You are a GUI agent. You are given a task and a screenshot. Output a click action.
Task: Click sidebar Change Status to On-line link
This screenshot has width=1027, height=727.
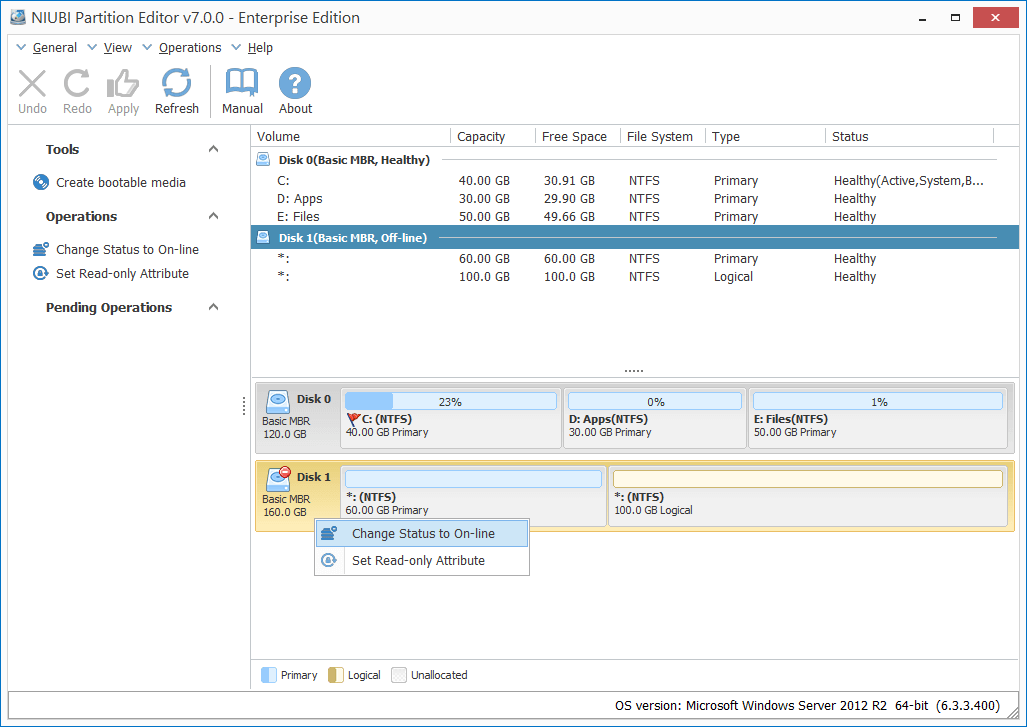point(127,249)
